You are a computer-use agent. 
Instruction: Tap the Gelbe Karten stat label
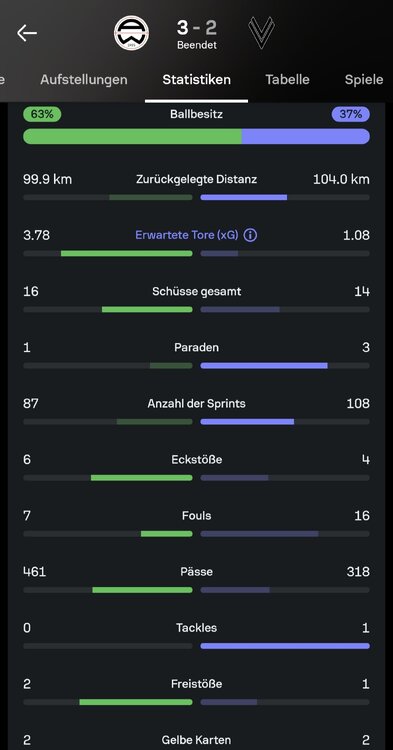[196, 739]
